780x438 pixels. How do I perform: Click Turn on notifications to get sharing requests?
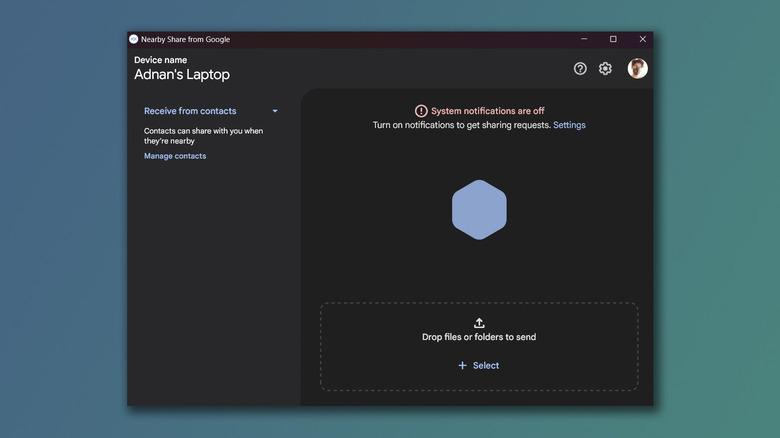[x=462, y=125]
